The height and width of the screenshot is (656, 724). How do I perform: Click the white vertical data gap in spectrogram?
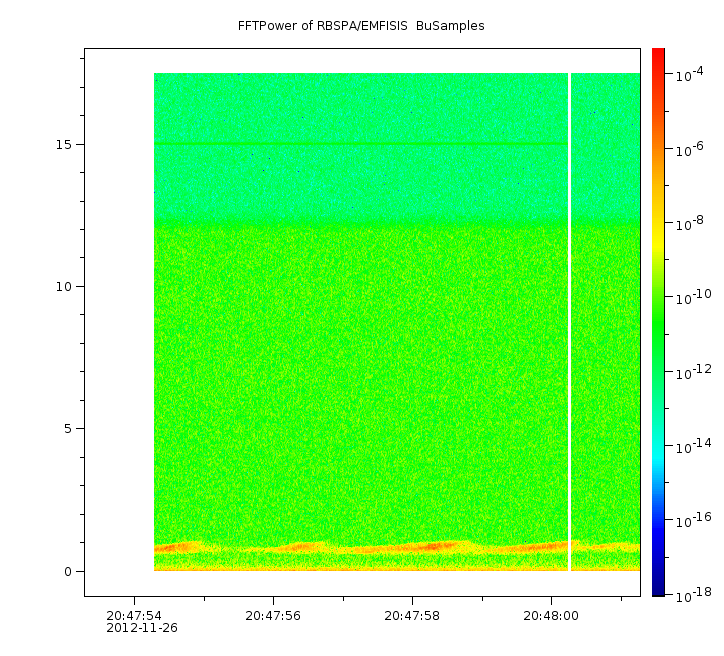pyautogui.click(x=569, y=320)
